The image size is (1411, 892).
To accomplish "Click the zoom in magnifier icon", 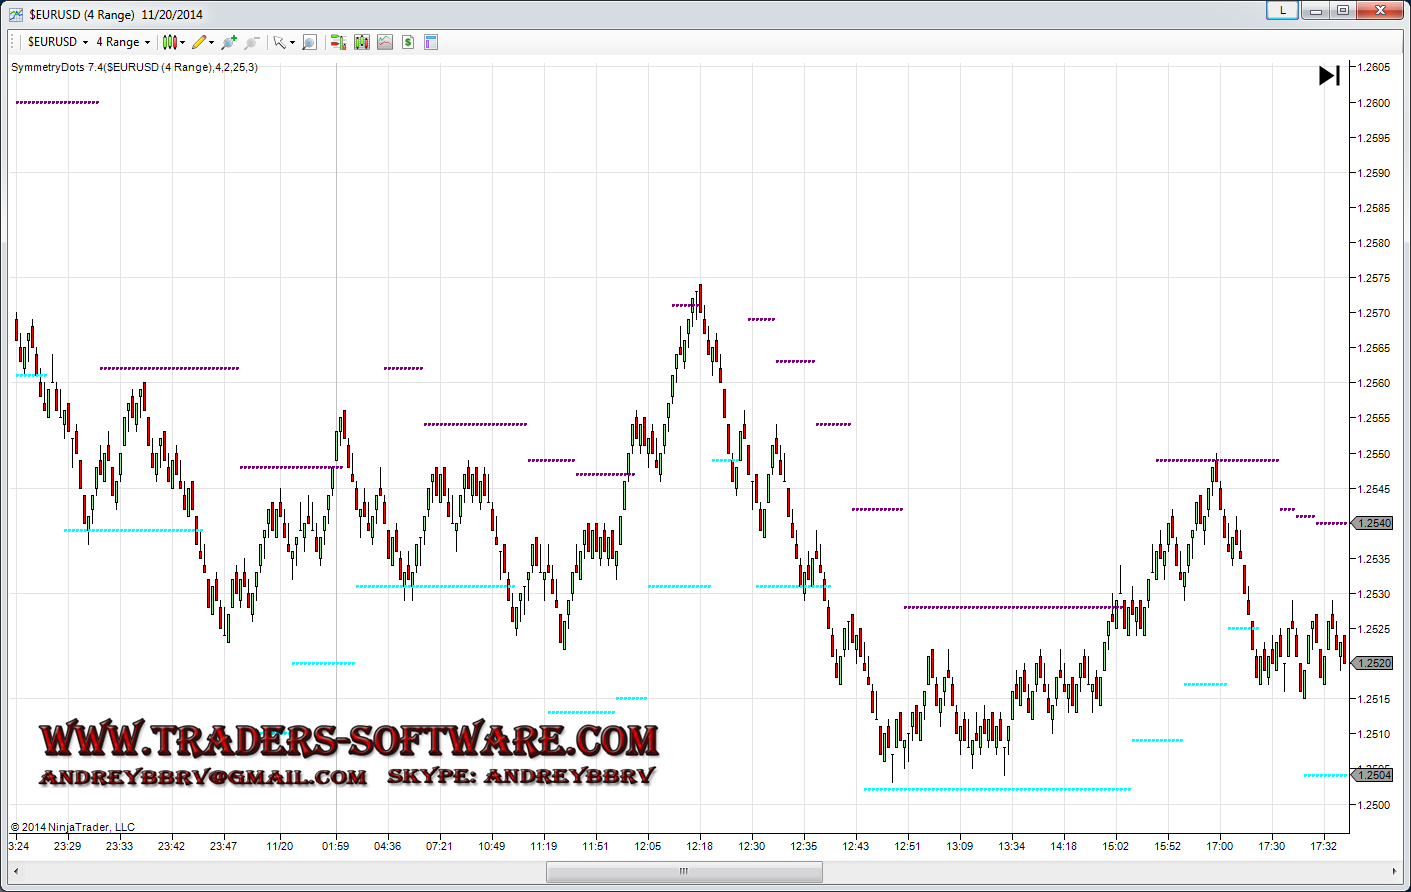I will click(x=229, y=42).
